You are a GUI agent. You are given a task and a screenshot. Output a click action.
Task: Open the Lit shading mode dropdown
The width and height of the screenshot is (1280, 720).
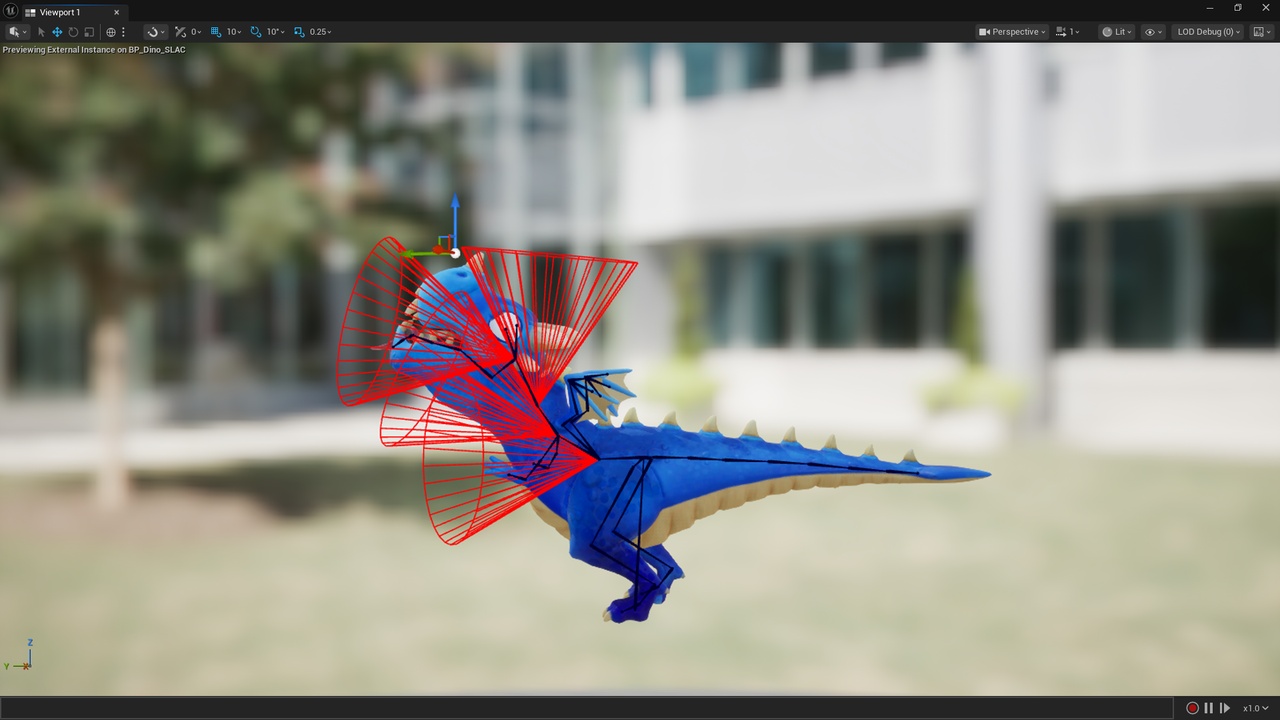pos(1116,32)
